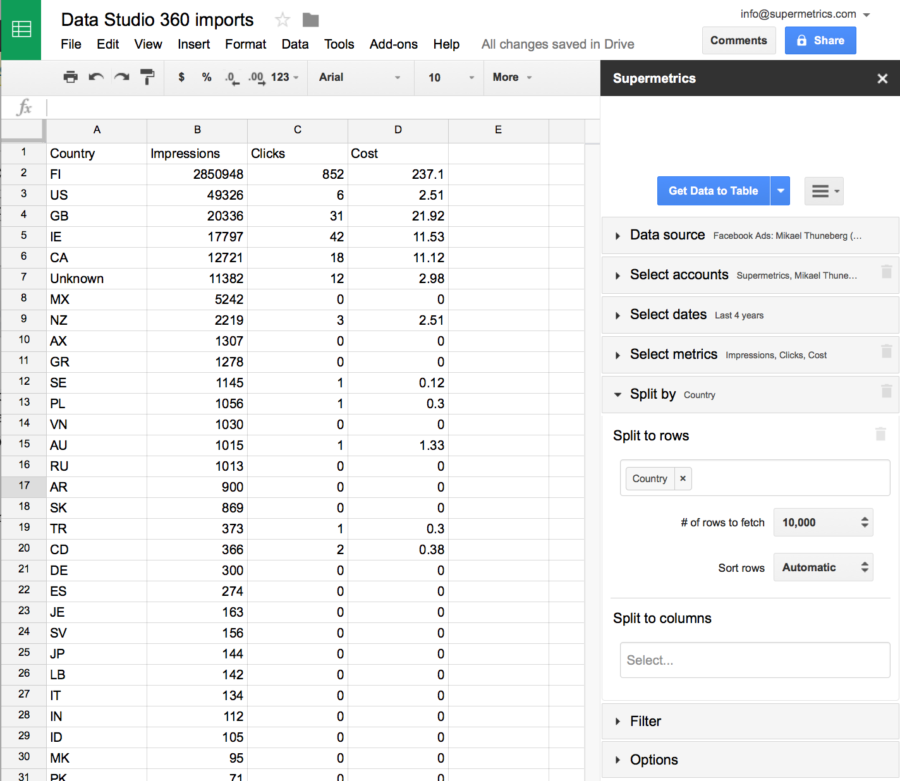Select column B header

[197, 130]
